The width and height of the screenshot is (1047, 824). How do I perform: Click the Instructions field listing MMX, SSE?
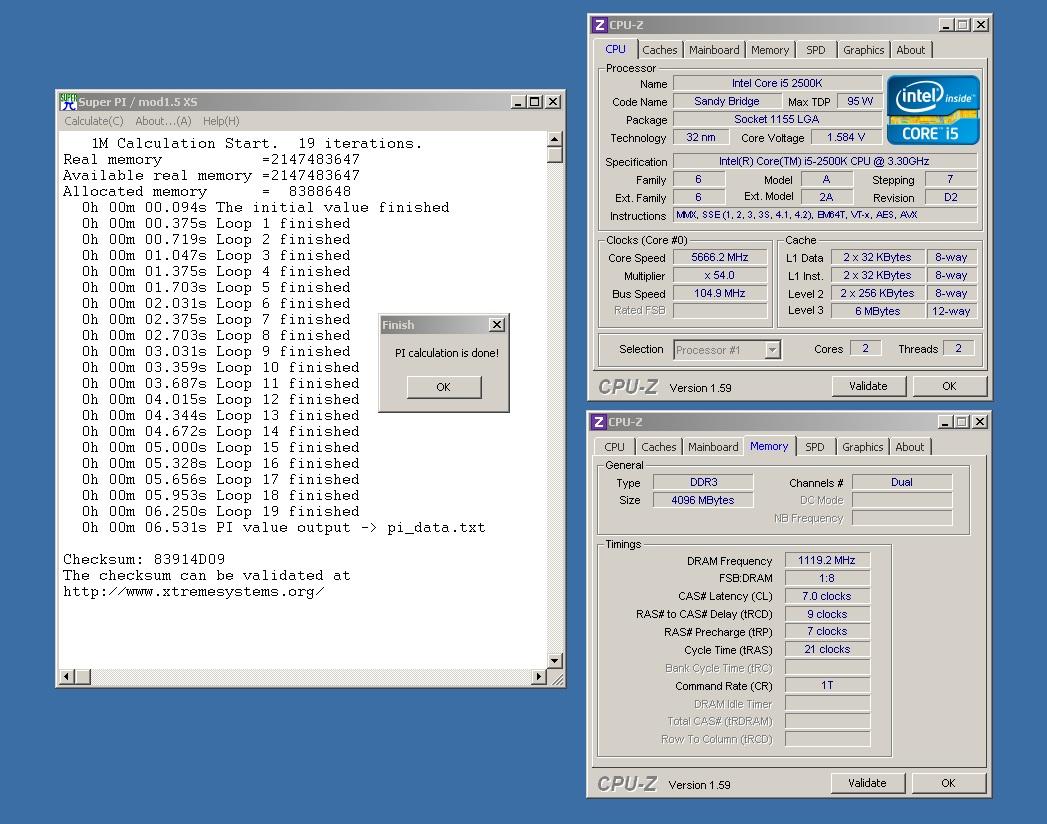825,215
